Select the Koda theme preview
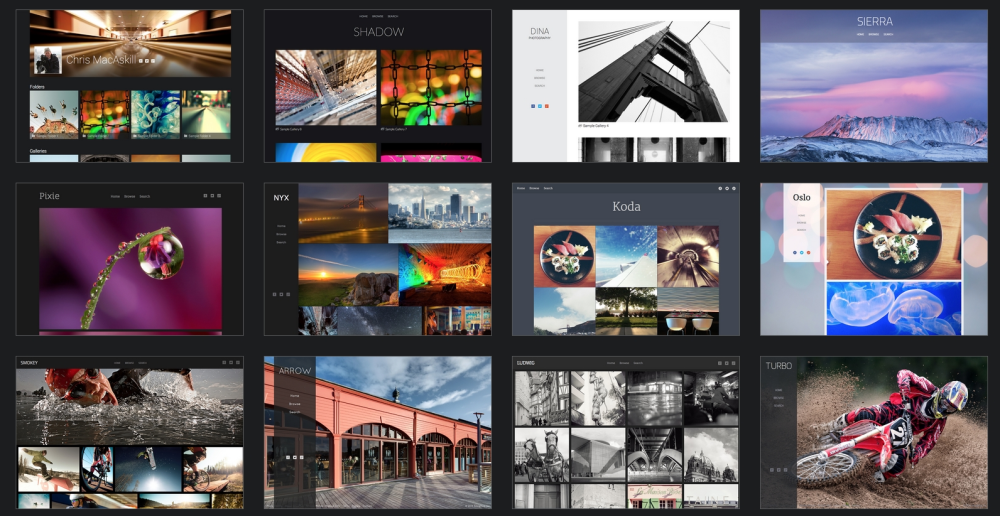Viewport: 1000px width, 516px height. pyautogui.click(x=626, y=259)
